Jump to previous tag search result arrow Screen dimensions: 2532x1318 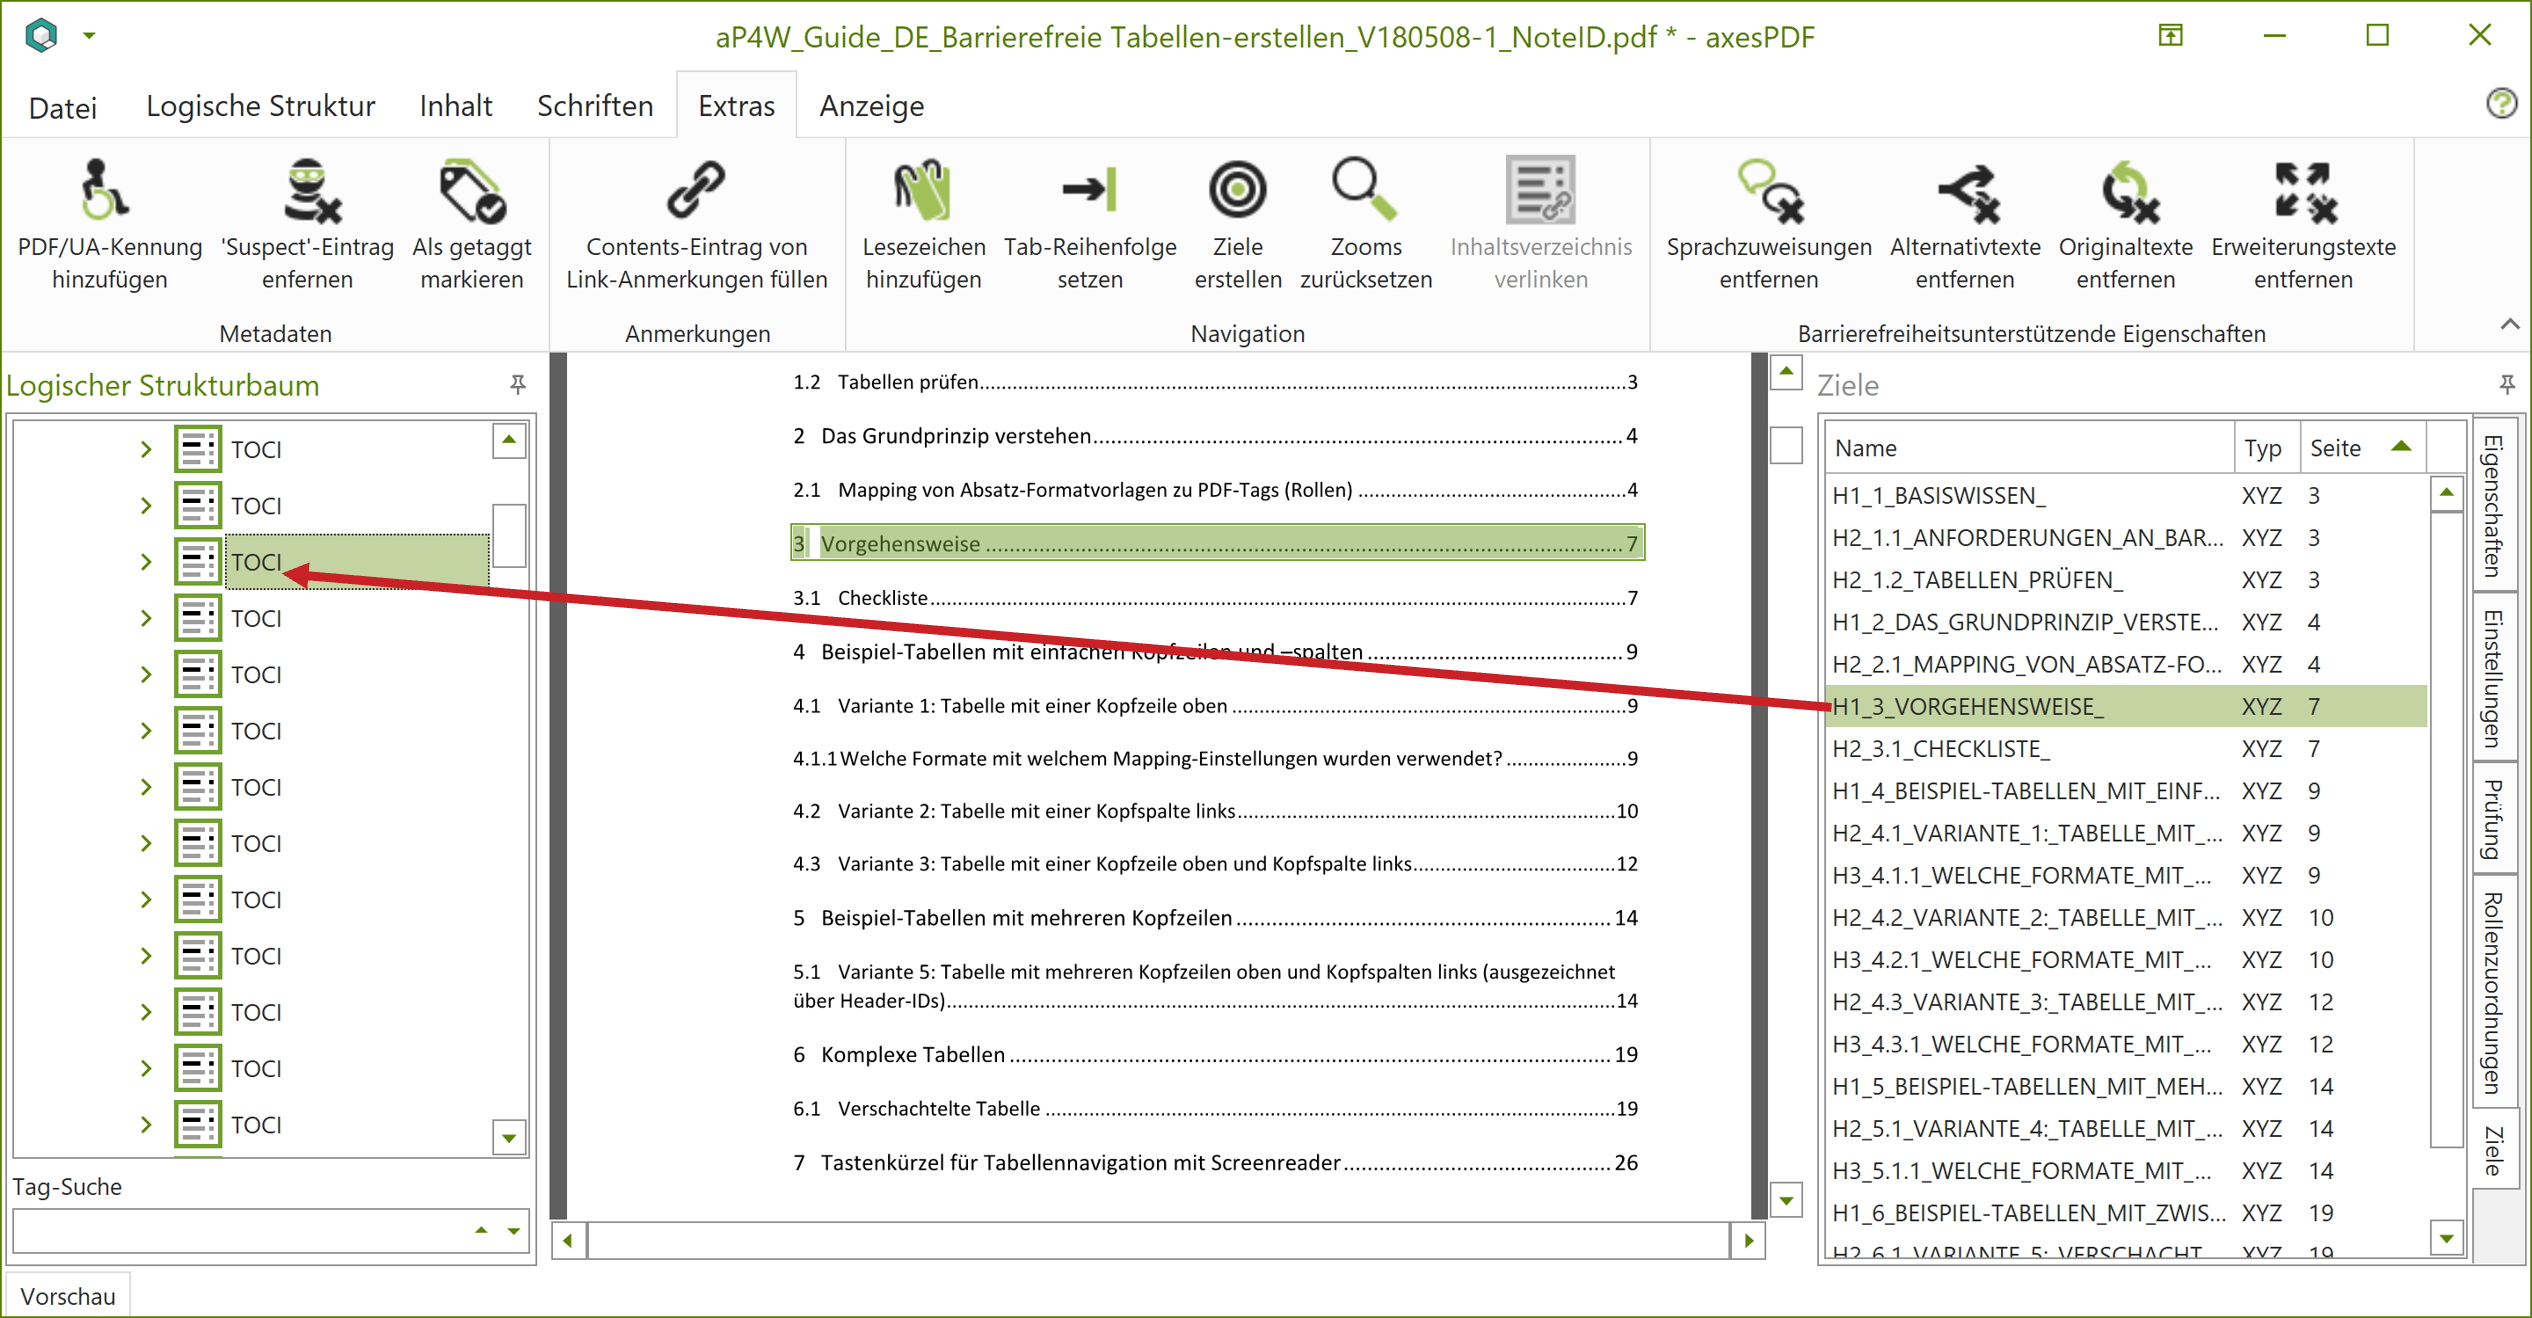click(481, 1231)
